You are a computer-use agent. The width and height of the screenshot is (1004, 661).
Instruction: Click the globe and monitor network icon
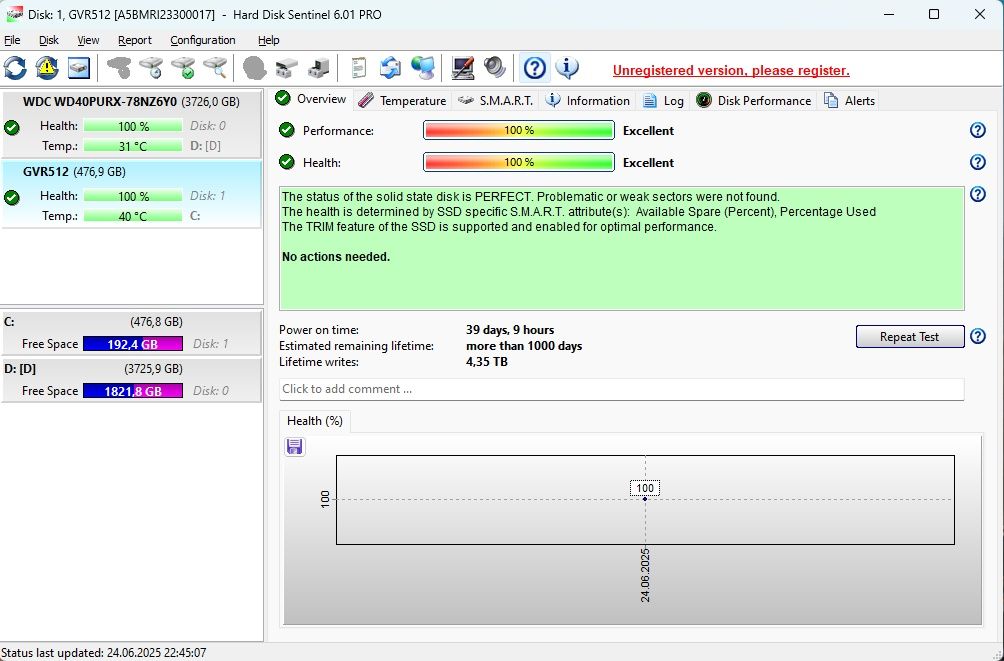tap(423, 67)
